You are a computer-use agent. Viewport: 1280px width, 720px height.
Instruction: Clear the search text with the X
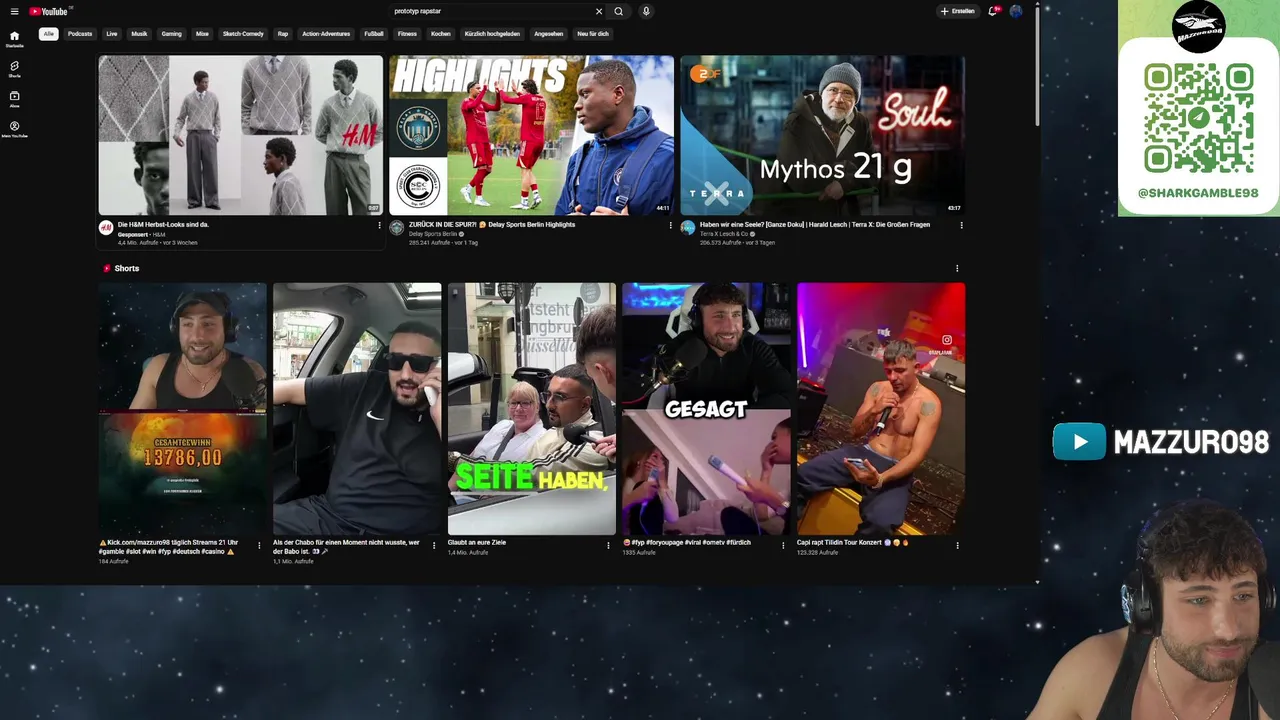click(599, 11)
